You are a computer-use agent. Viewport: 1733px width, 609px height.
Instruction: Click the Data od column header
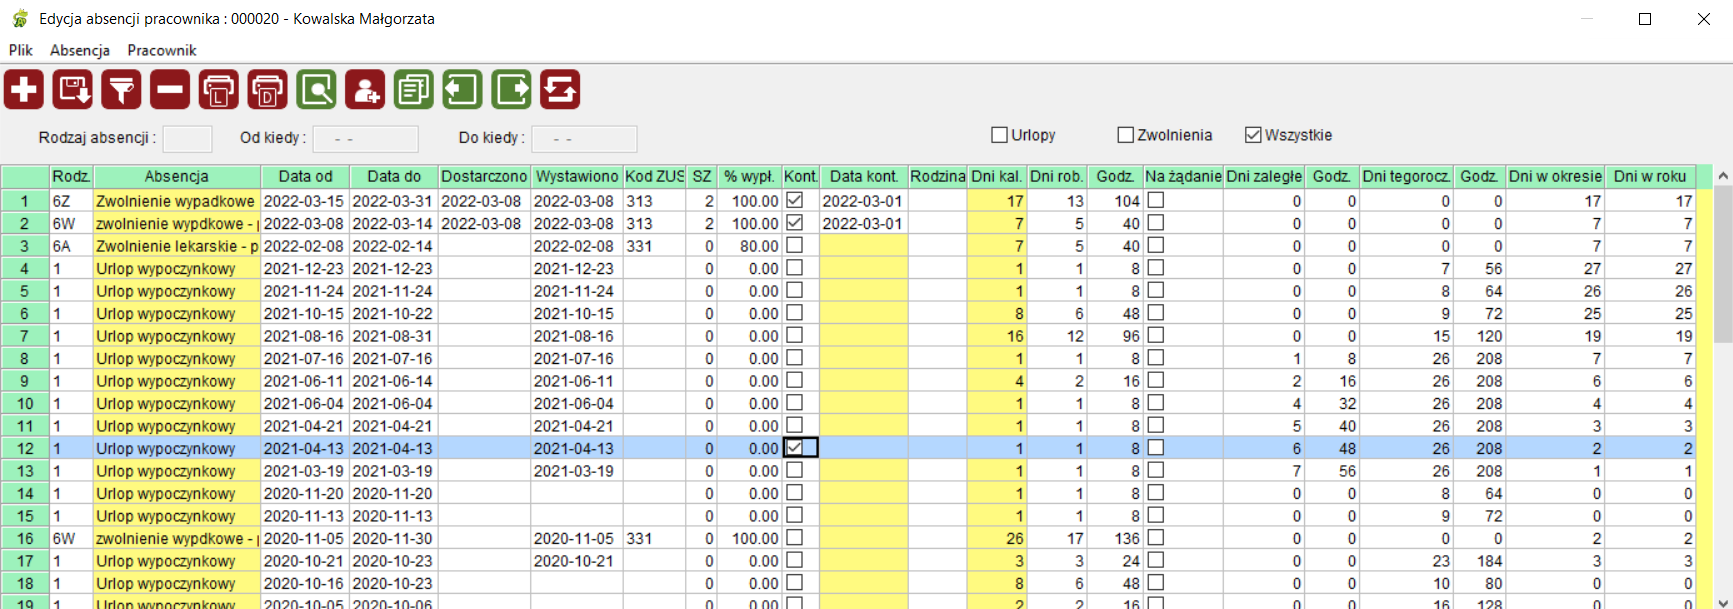tap(305, 177)
